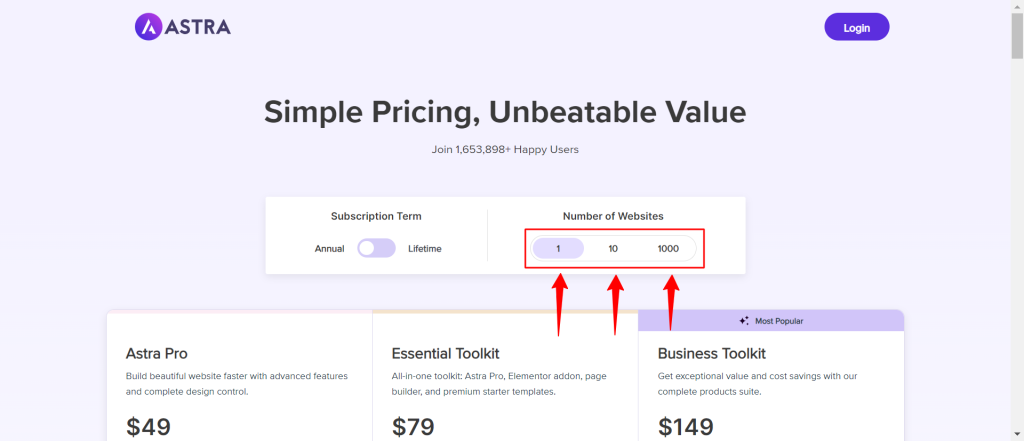Click the $149 Business Toolkit price

click(x=686, y=427)
